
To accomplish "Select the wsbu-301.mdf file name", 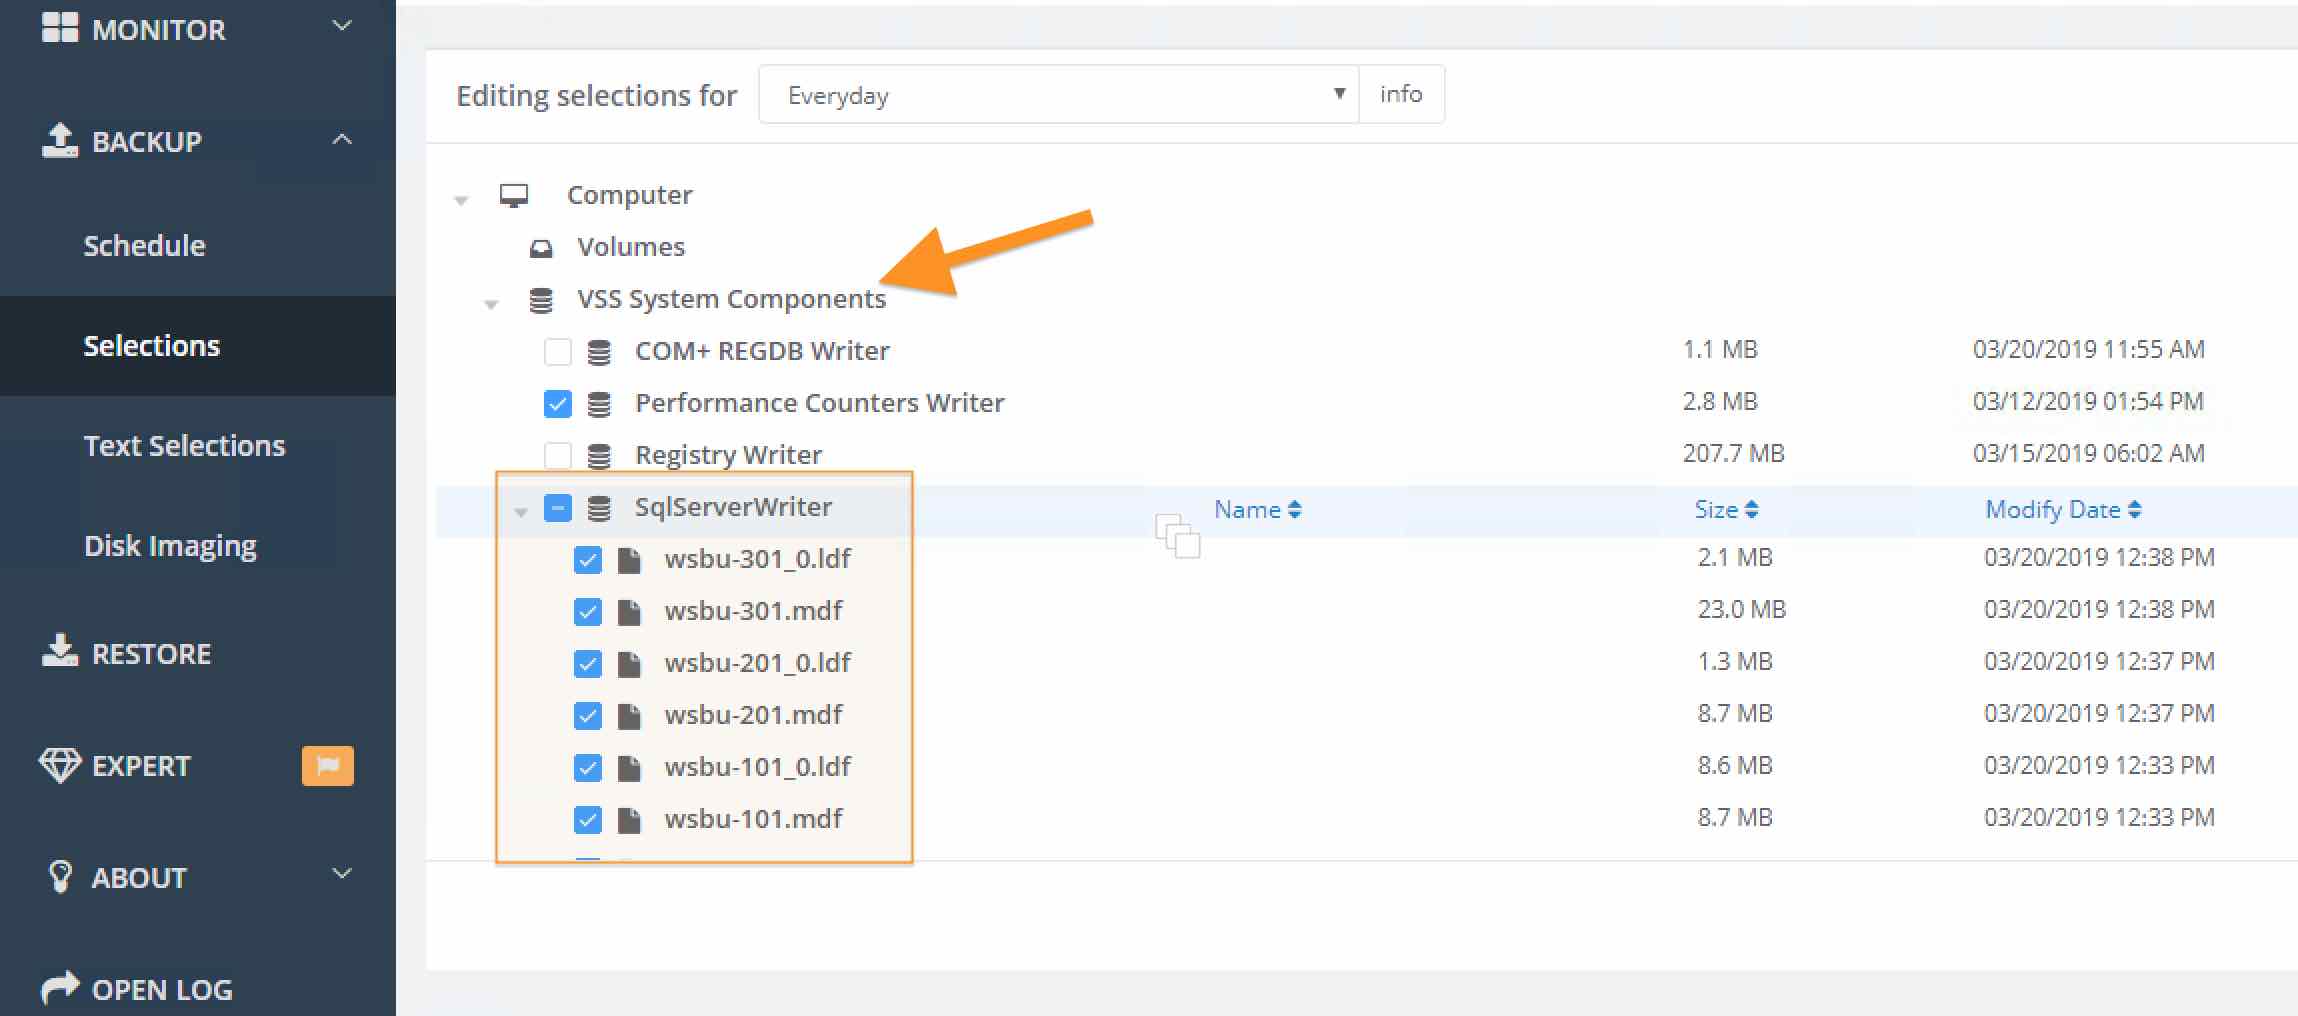I will (753, 611).
